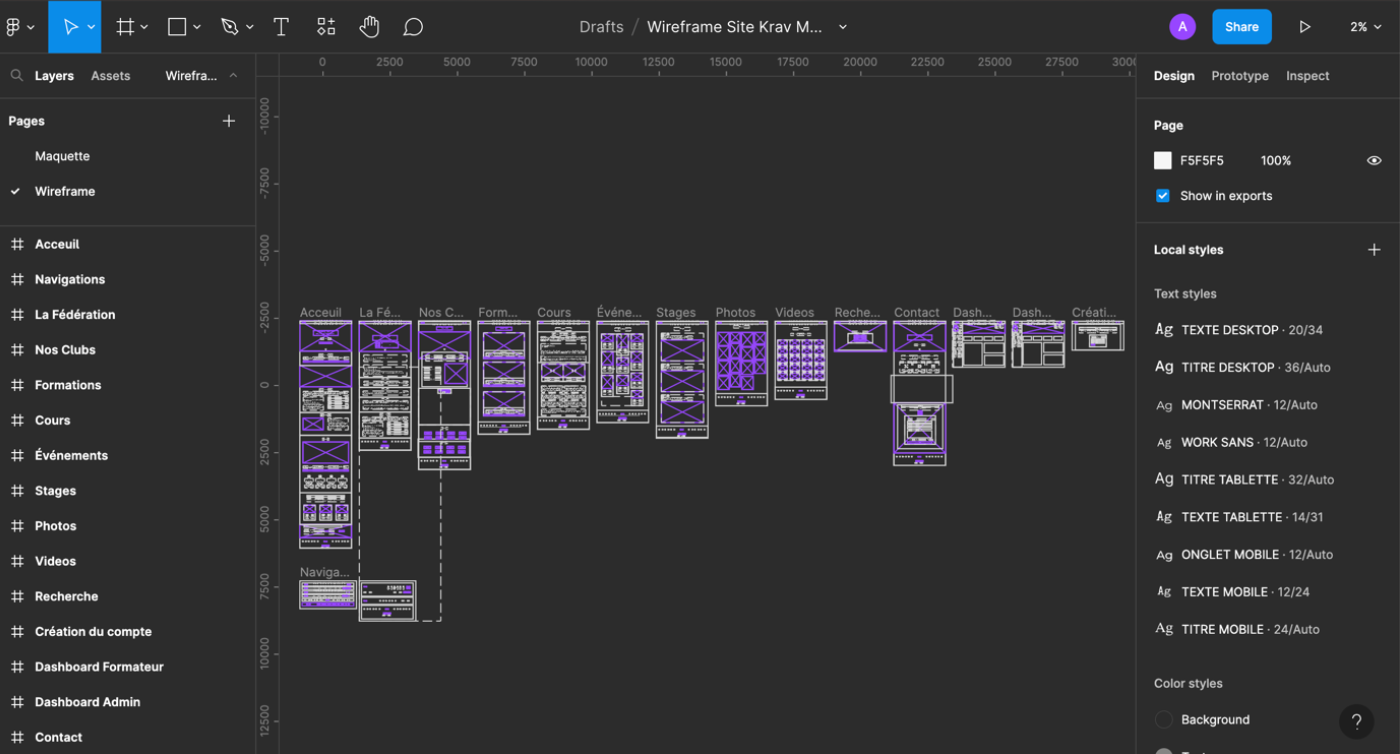Toggle page background visibility eye icon

coord(1374,161)
